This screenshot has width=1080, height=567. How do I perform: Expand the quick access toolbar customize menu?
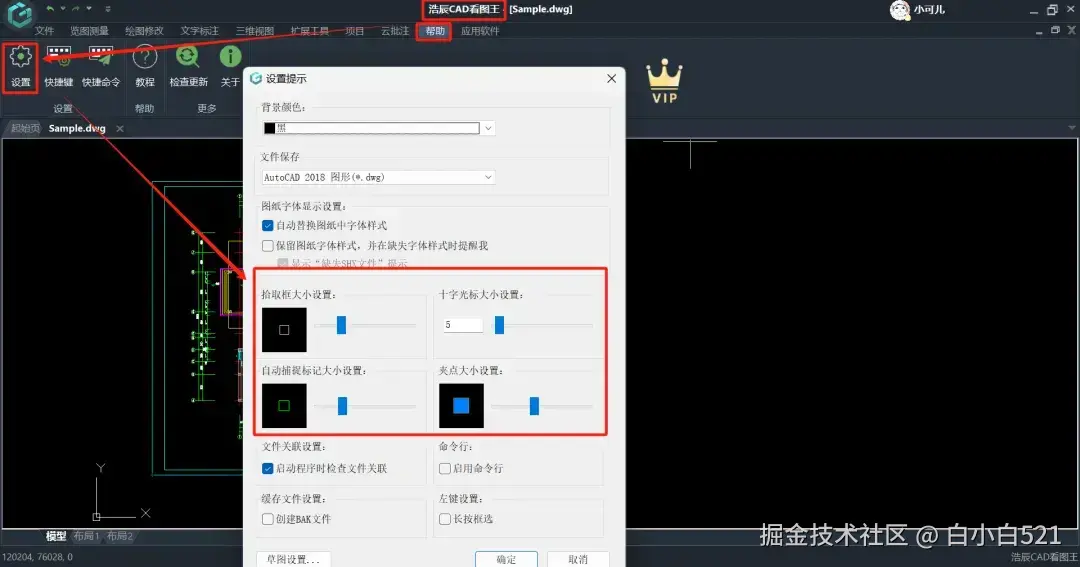(x=107, y=9)
